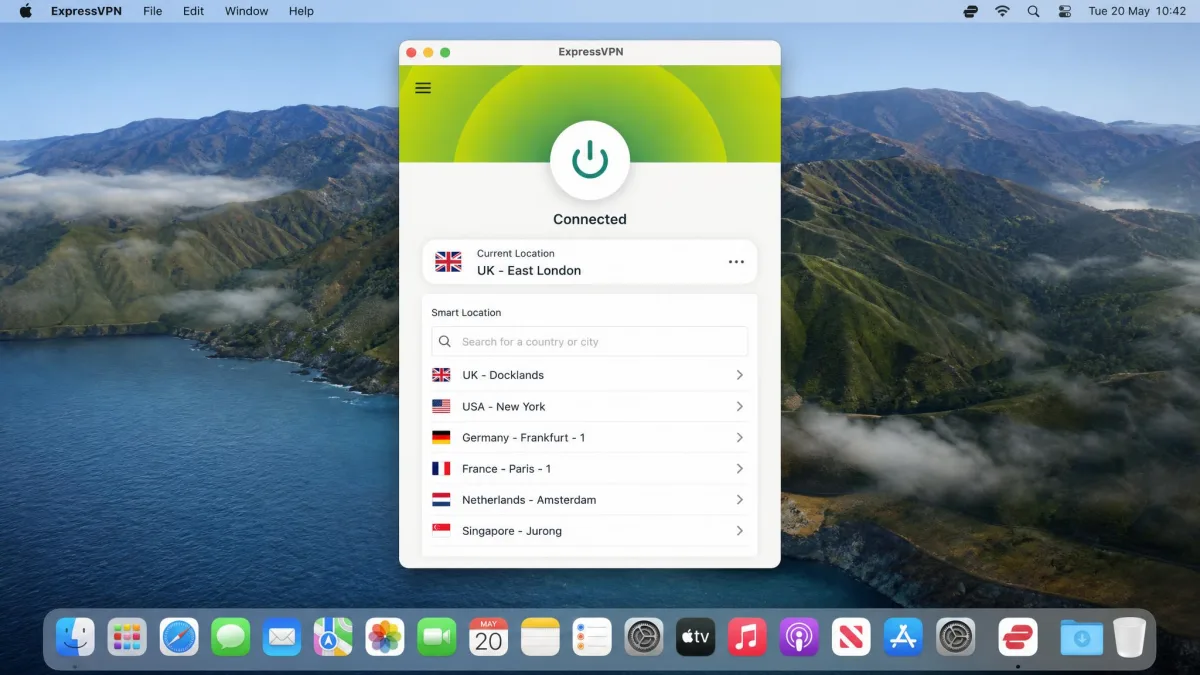
Task: Select the UK - East London current location
Action: pos(590,262)
